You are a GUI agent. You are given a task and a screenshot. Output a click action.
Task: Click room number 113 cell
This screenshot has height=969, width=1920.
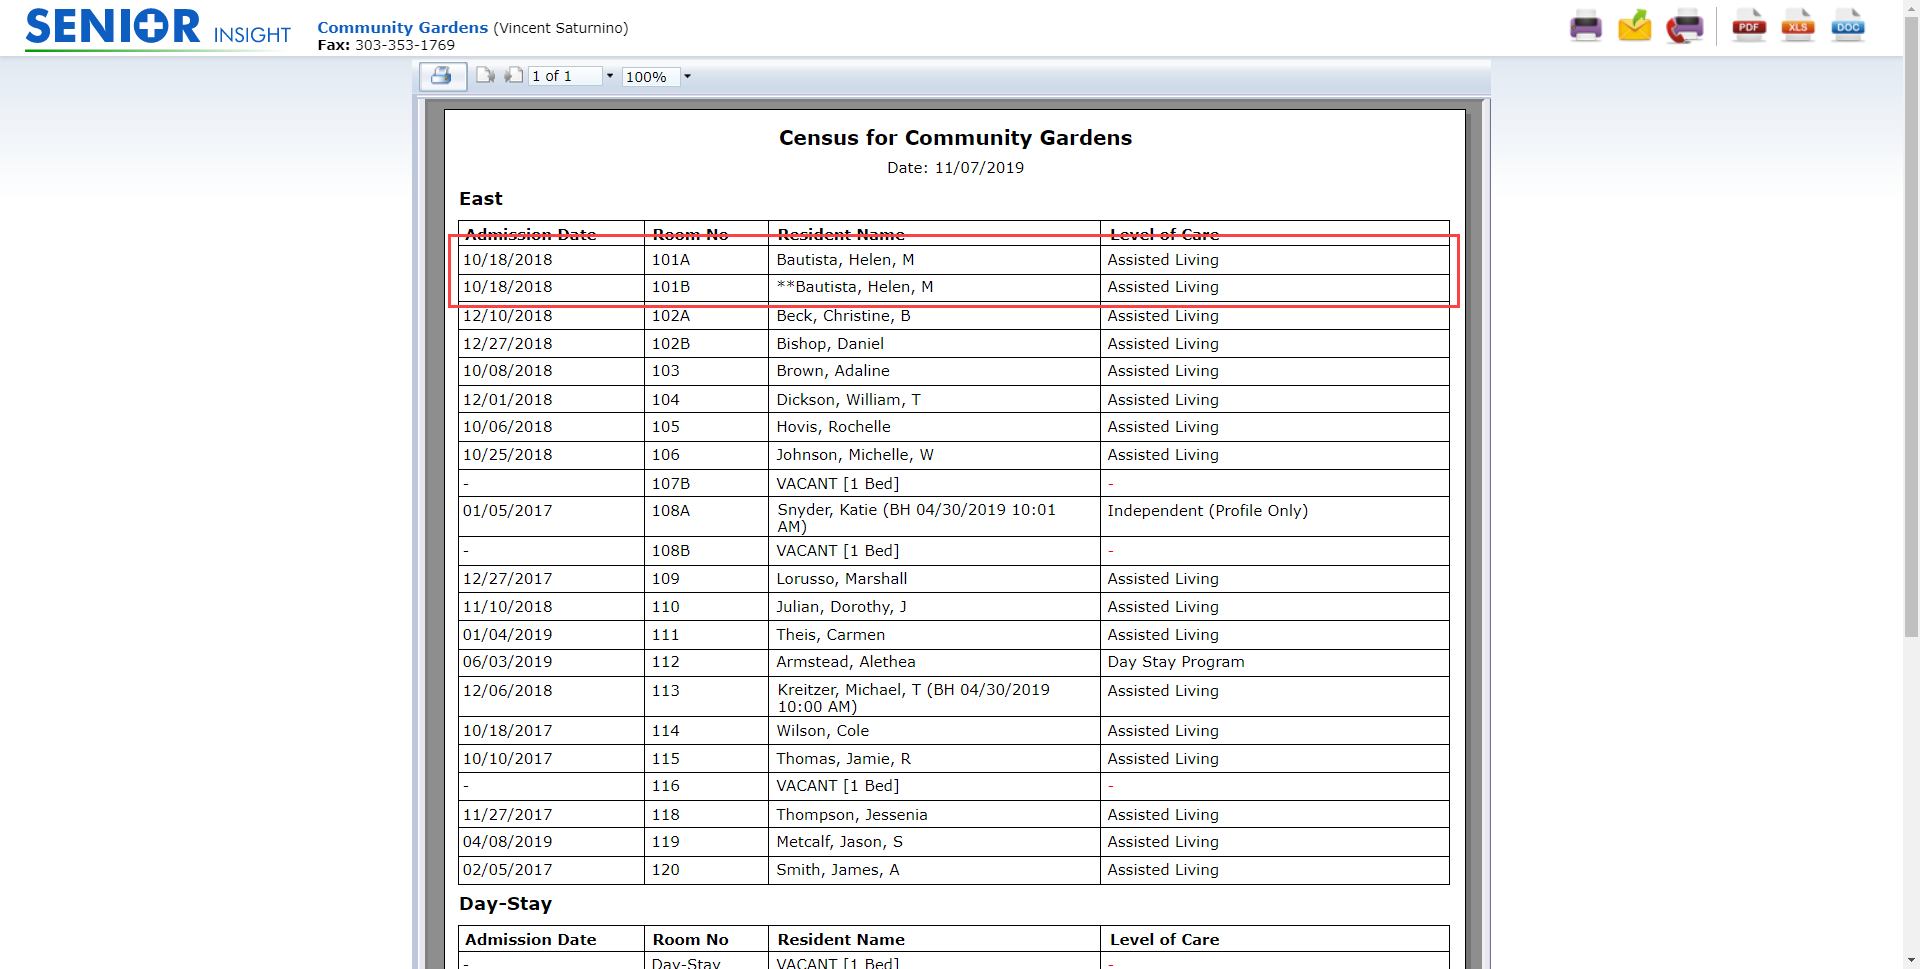(x=706, y=696)
